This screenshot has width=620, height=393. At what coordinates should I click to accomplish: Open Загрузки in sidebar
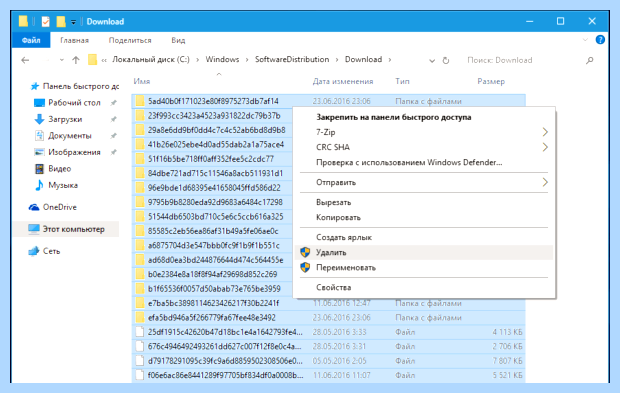pyautogui.click(x=59, y=119)
